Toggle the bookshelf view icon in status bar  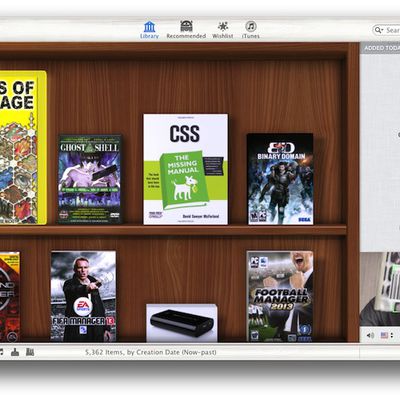tap(30, 352)
